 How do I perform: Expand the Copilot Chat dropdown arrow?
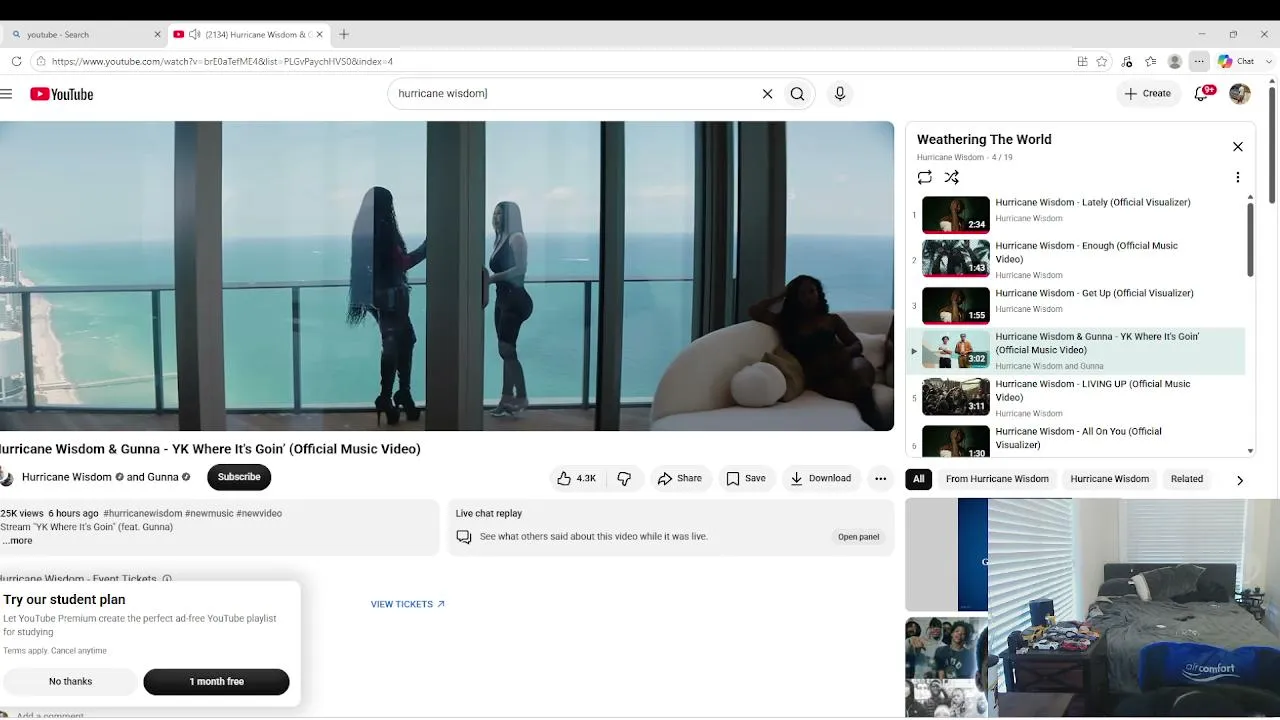1270,61
